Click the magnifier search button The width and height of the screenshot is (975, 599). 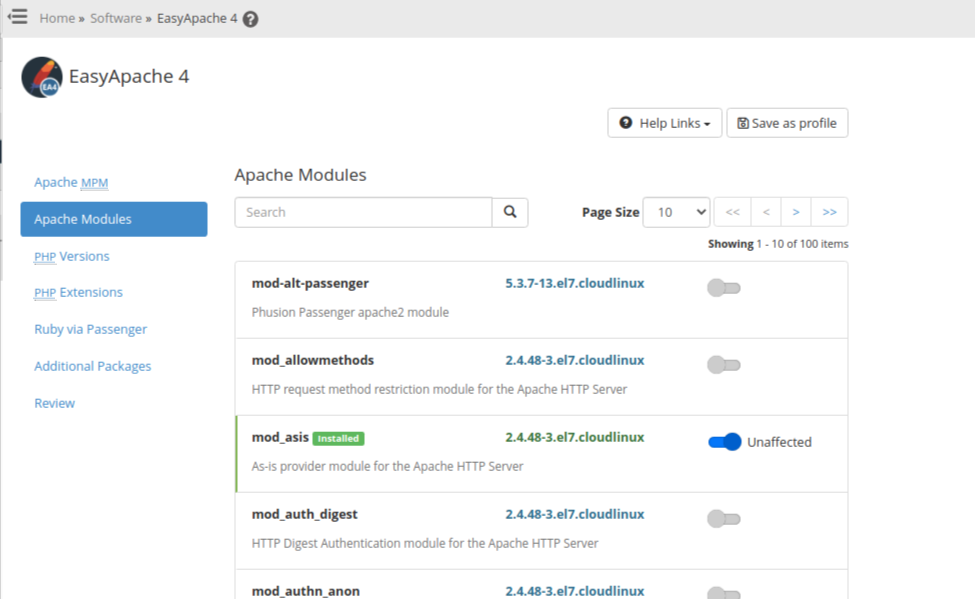click(x=510, y=212)
